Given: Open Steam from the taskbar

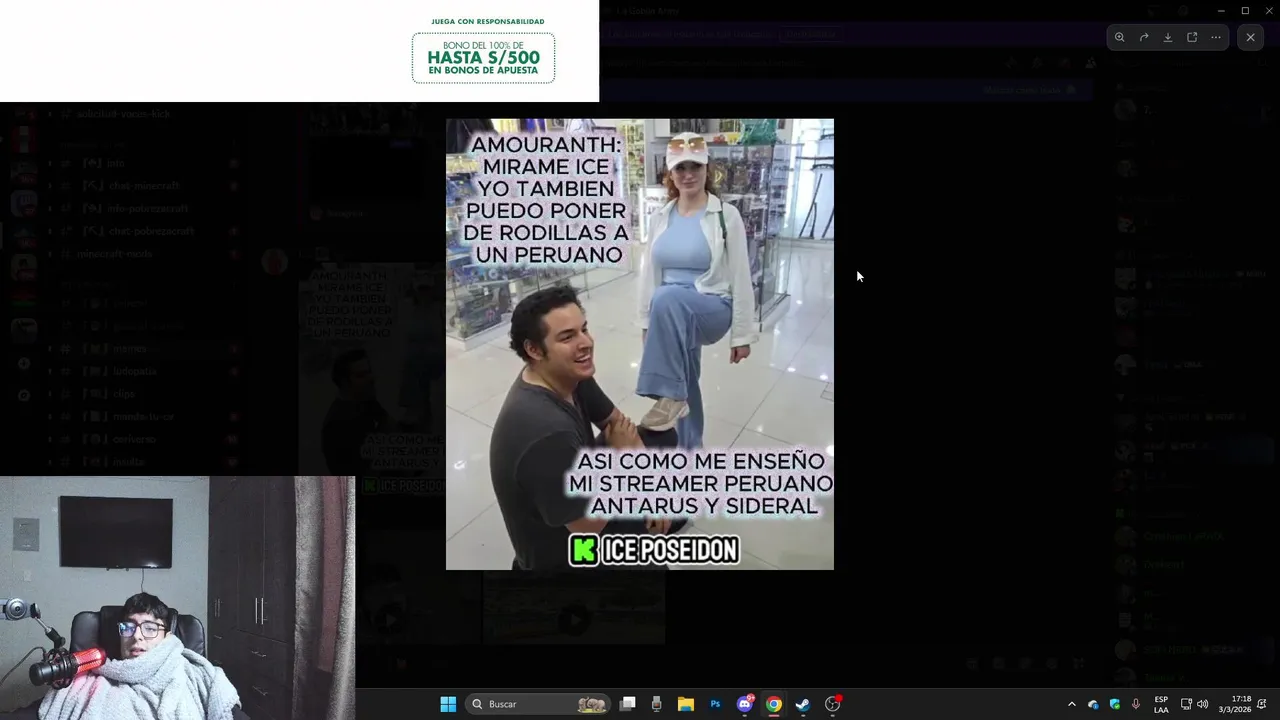Looking at the screenshot, I should [802, 704].
